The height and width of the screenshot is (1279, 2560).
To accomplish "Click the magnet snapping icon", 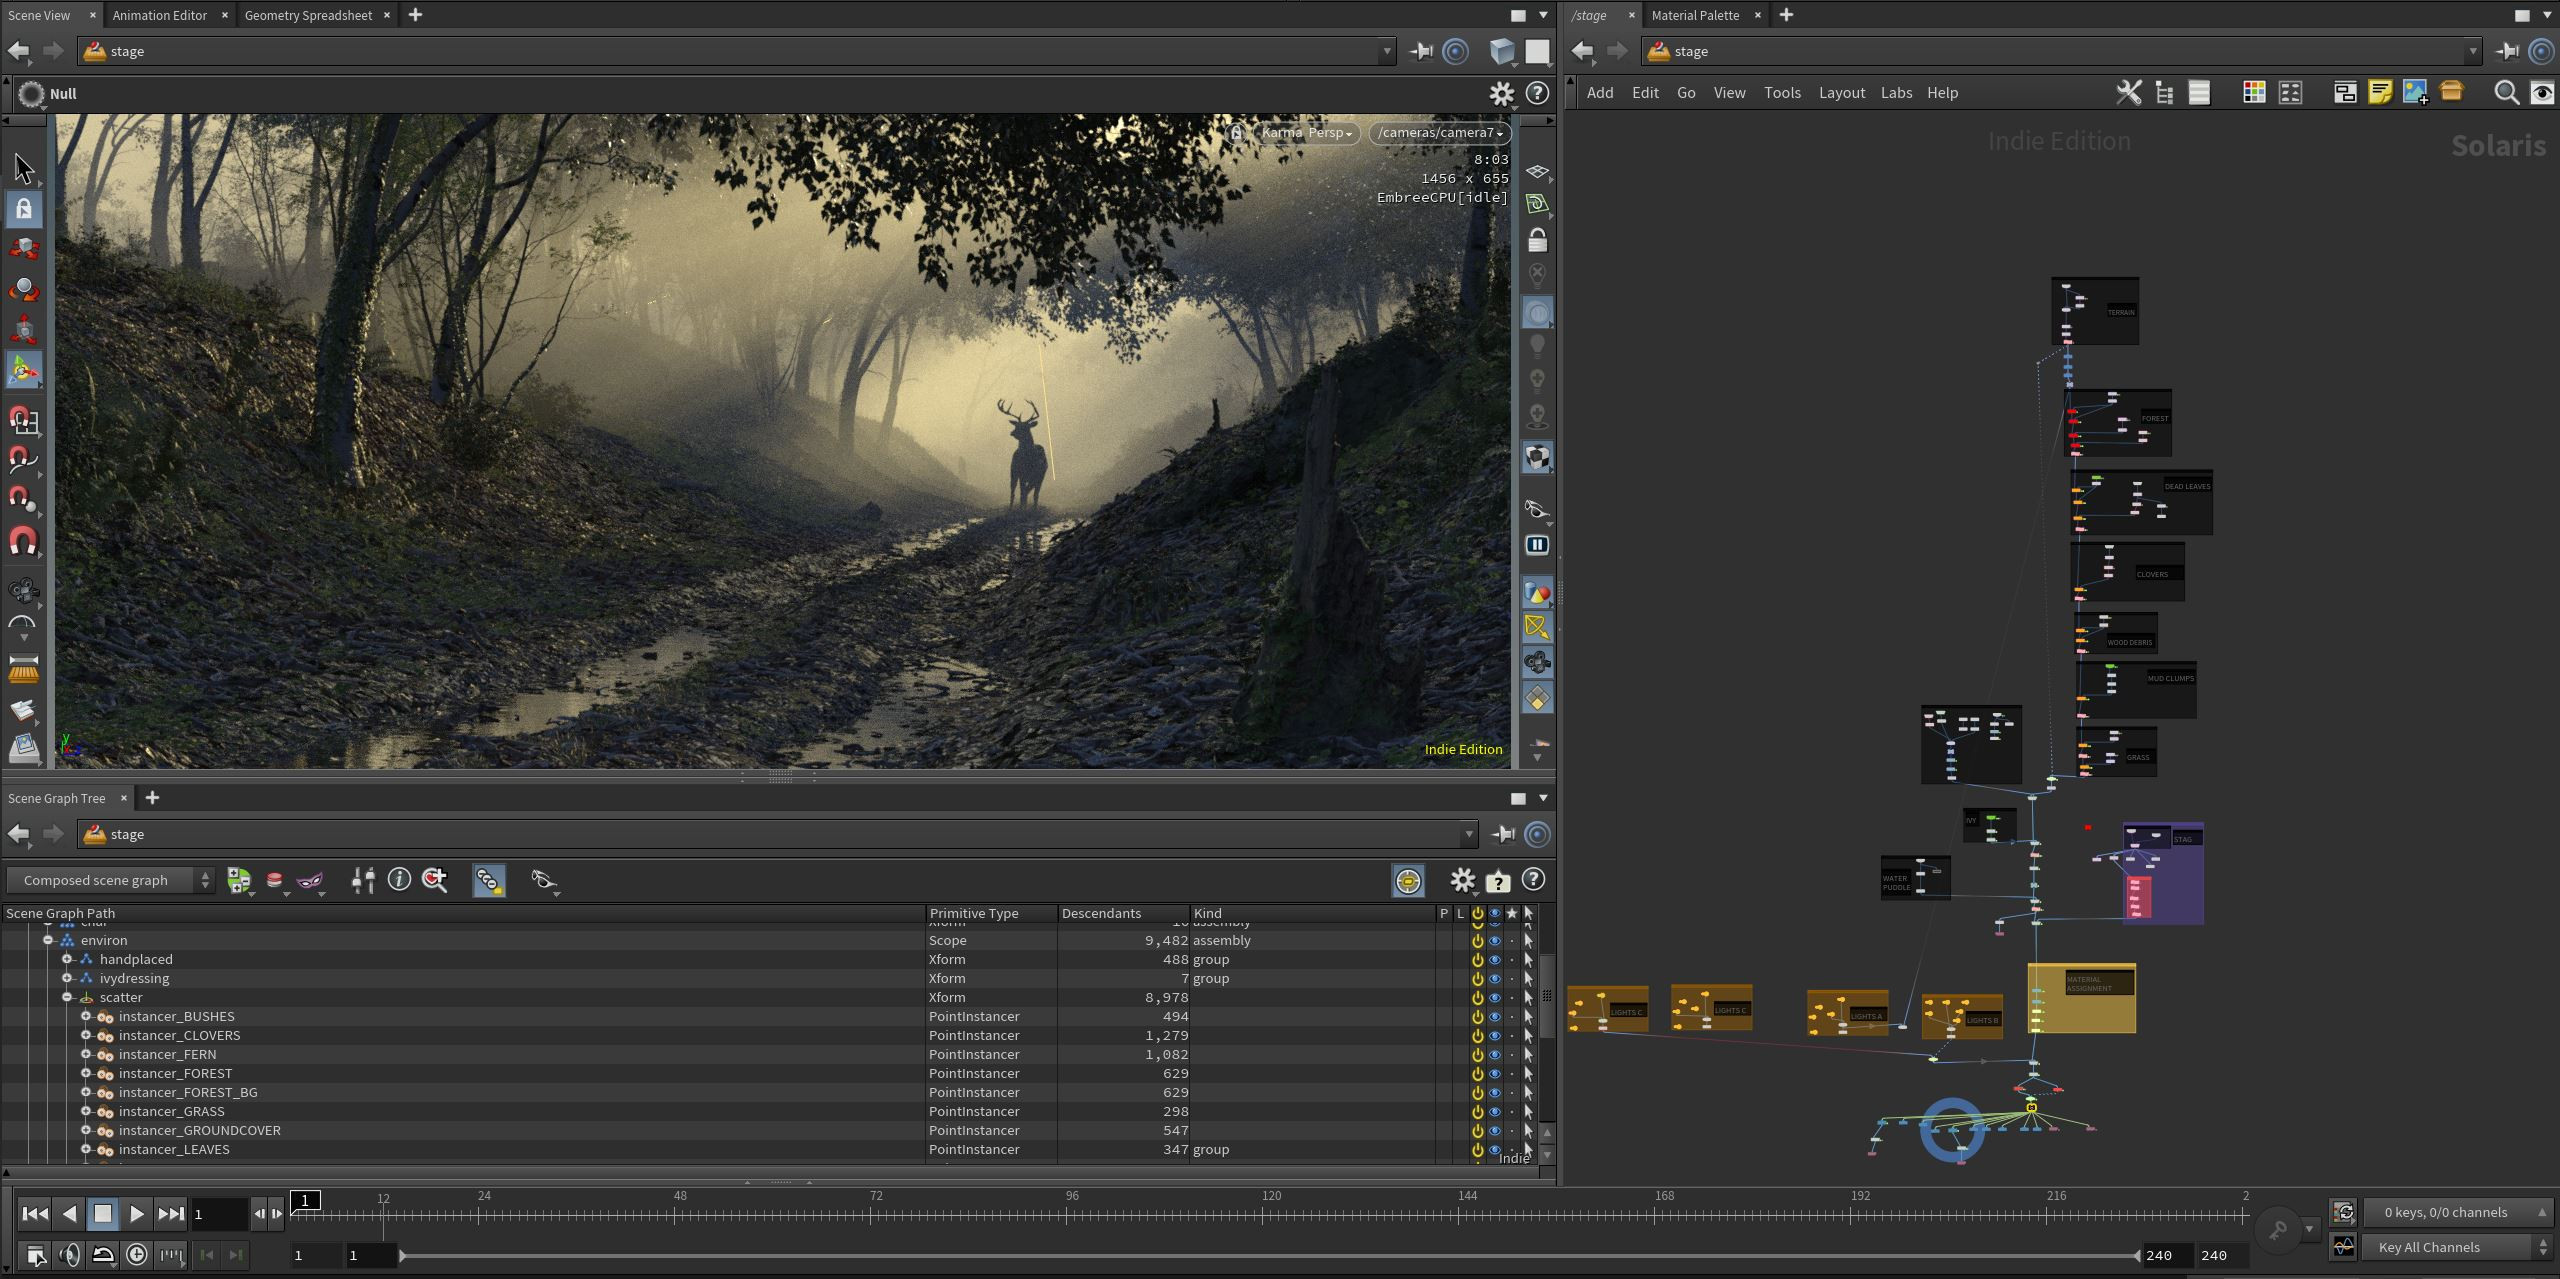I will (x=24, y=542).
